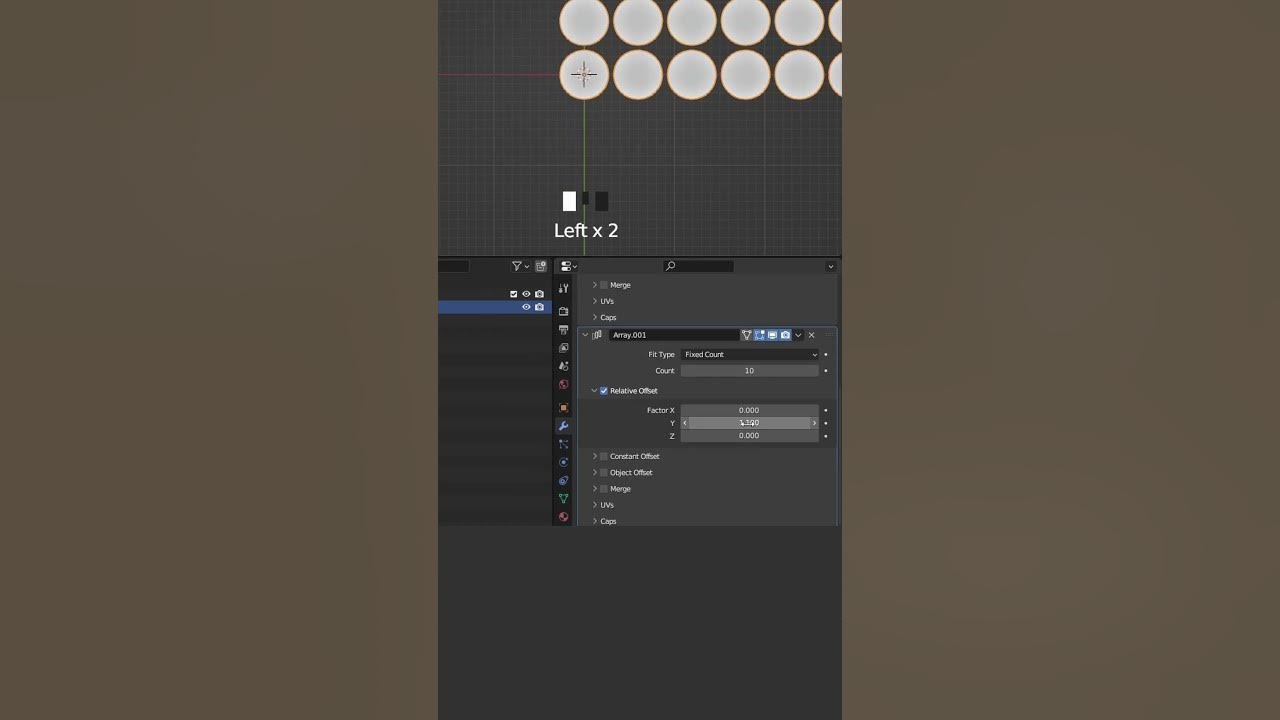
Task: Open the Output properties tab
Action: pyautogui.click(x=564, y=330)
